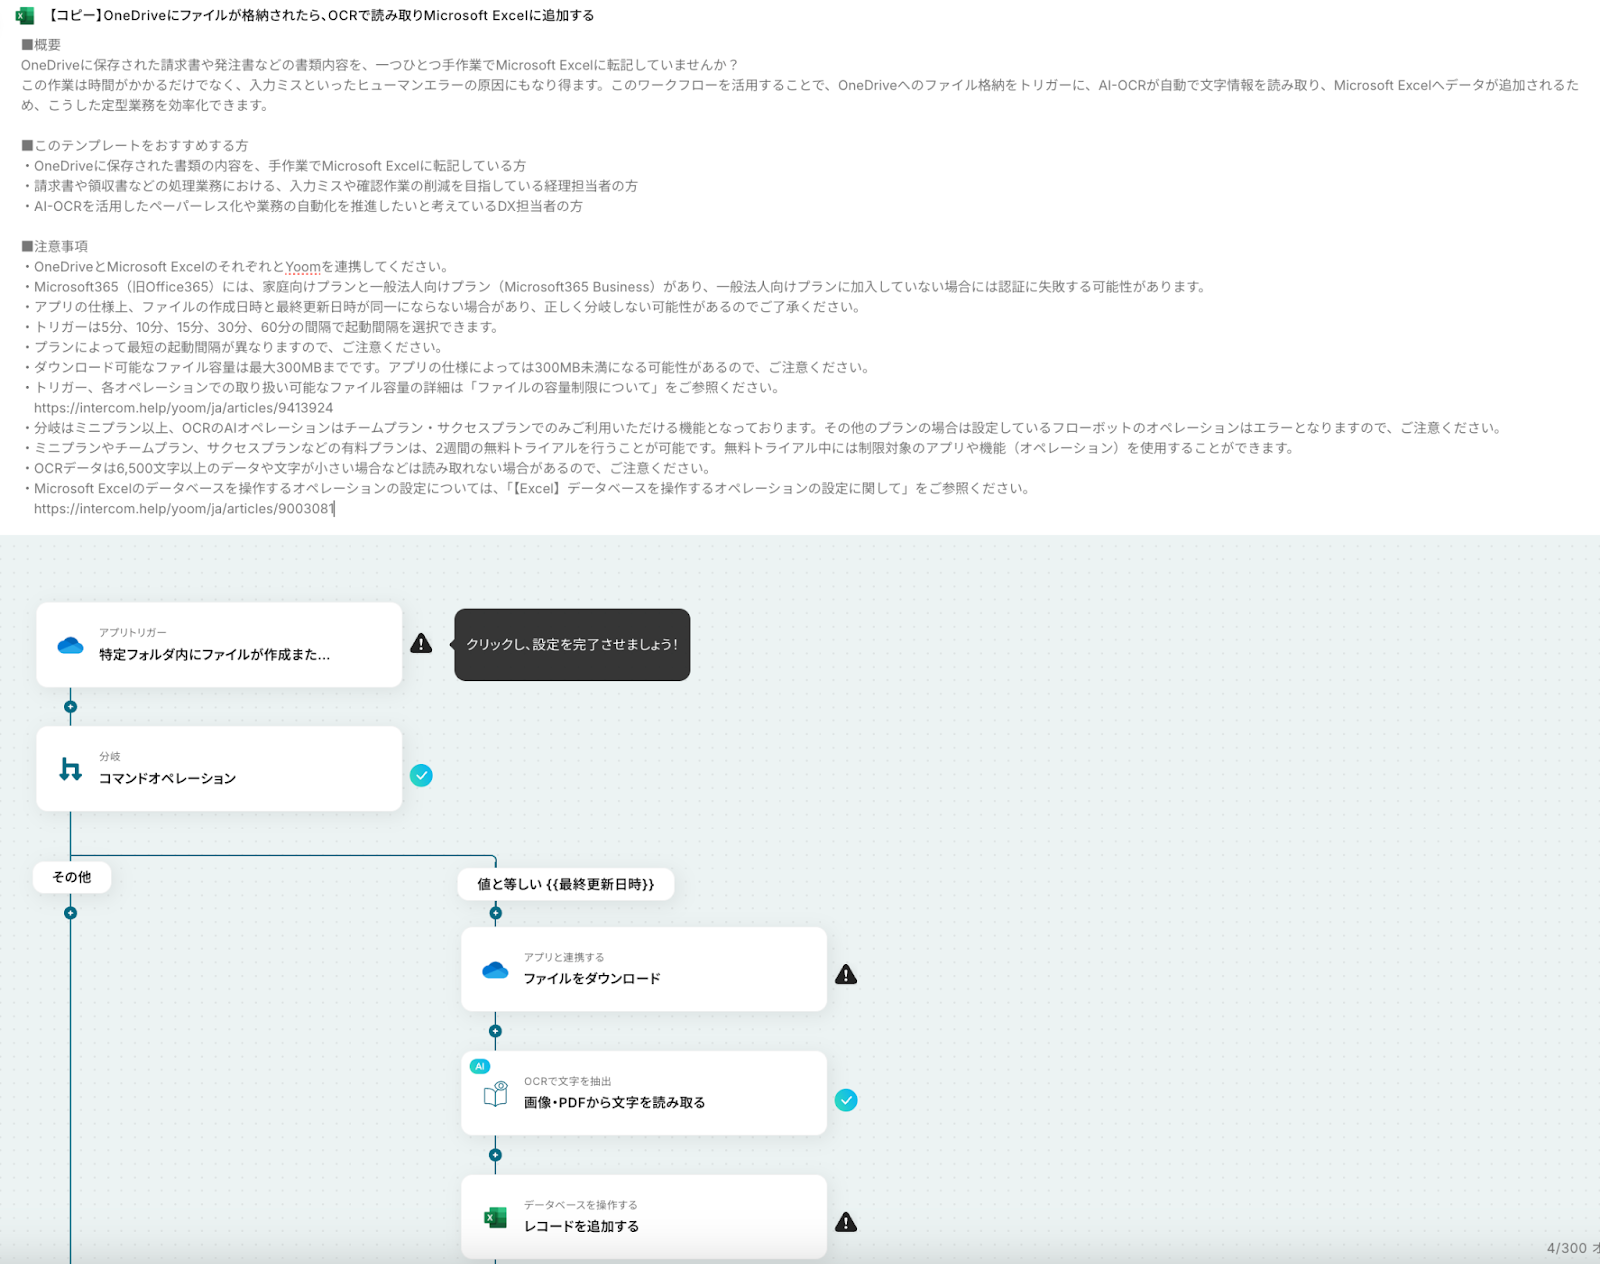Add a step between OCR and Excel cards
1600x1264 pixels.
click(495, 1155)
